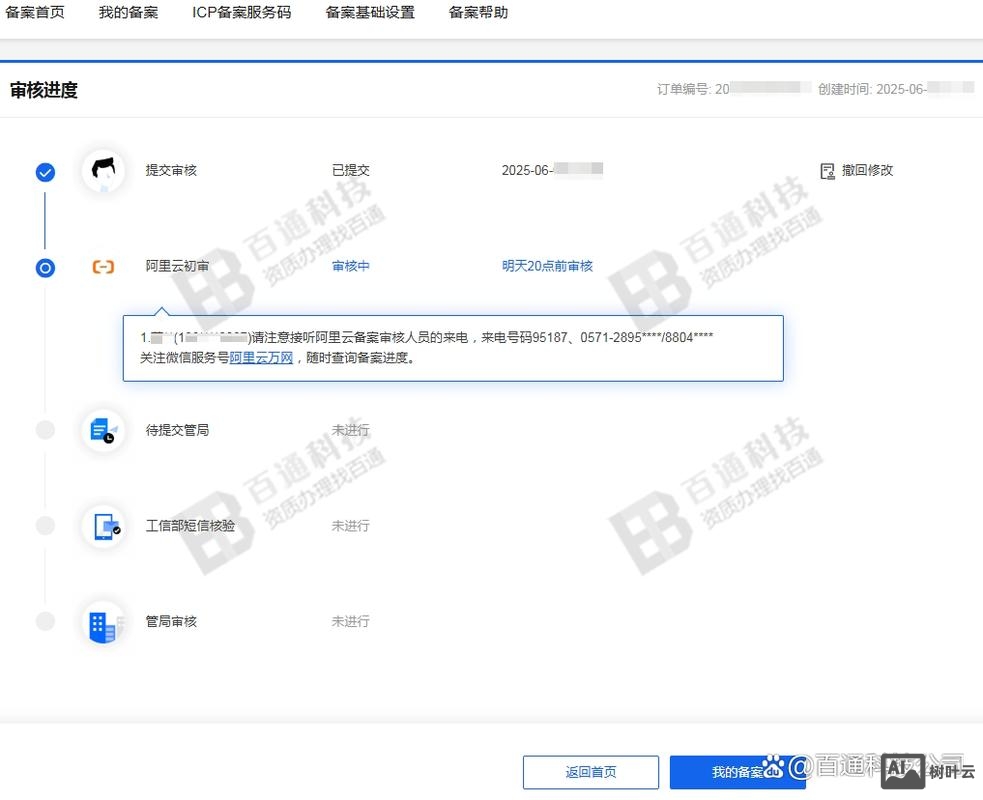This screenshot has height=800, width=983.
Task: Click the gray dot beside 待提交管局 step
Action: tap(44, 429)
